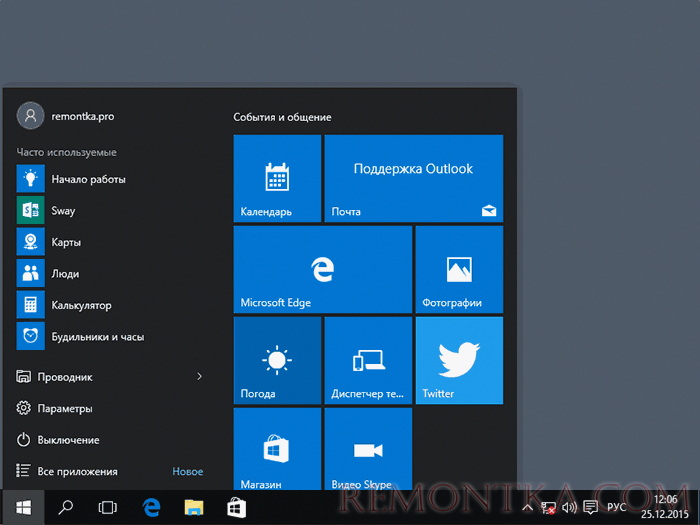
Task: Open the Microsoft Edge tile
Action: (322, 269)
